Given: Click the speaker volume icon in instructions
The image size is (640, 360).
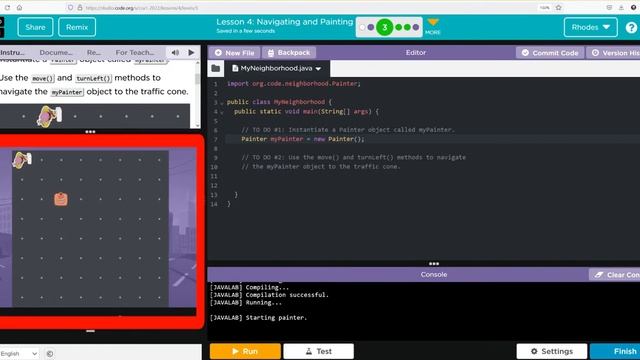Looking at the screenshot, I should click(x=175, y=52).
